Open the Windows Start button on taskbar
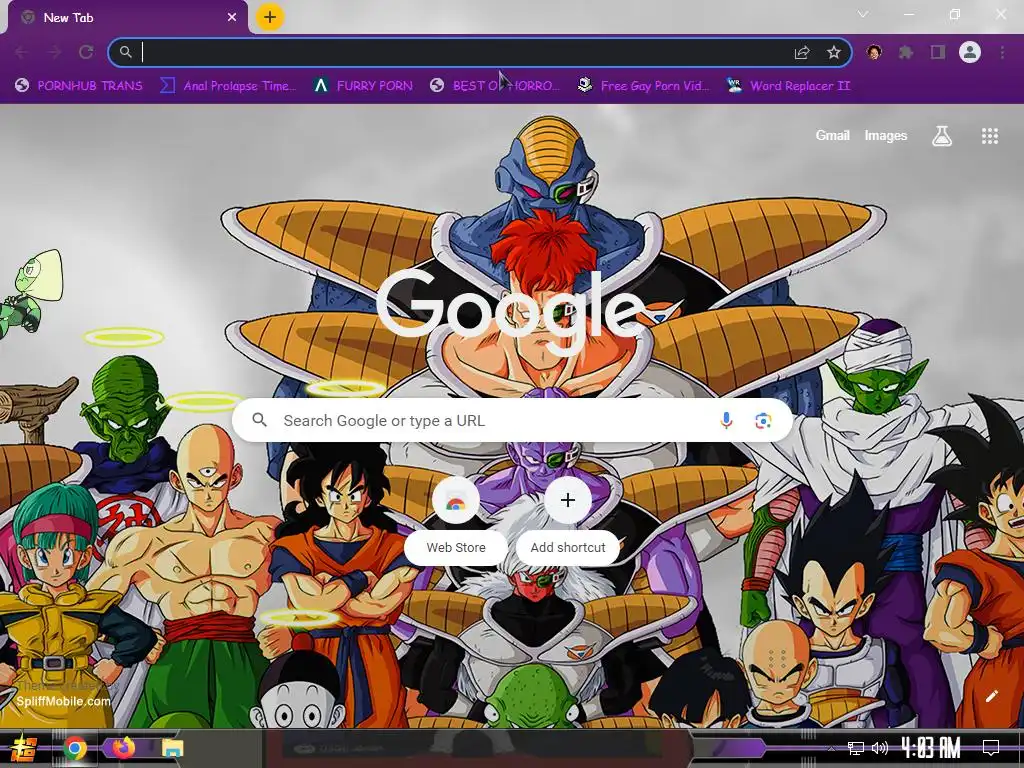 click(24, 748)
